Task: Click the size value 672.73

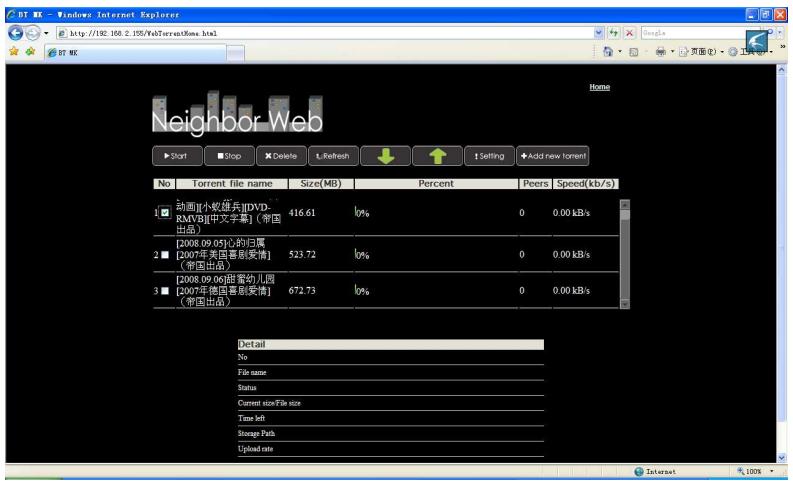Action: (302, 290)
